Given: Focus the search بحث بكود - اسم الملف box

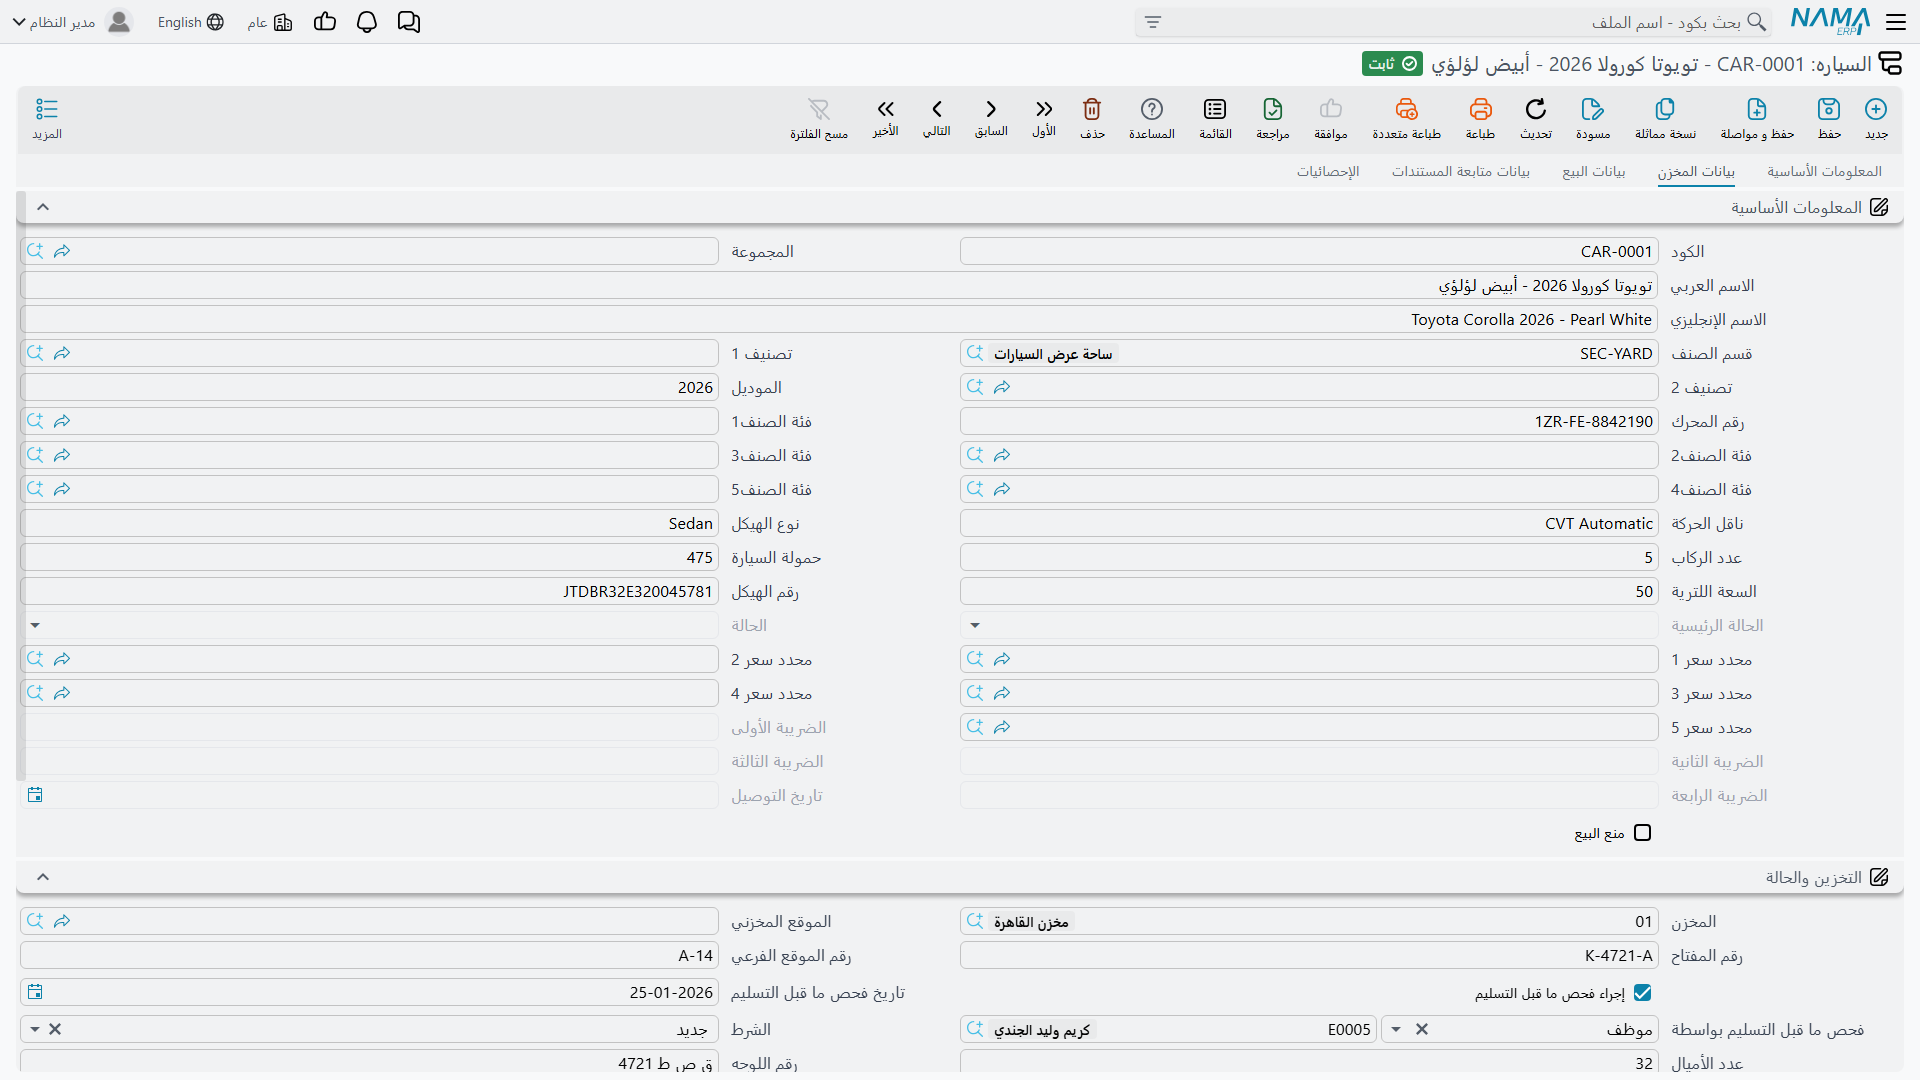Looking at the screenshot, I should (1453, 22).
